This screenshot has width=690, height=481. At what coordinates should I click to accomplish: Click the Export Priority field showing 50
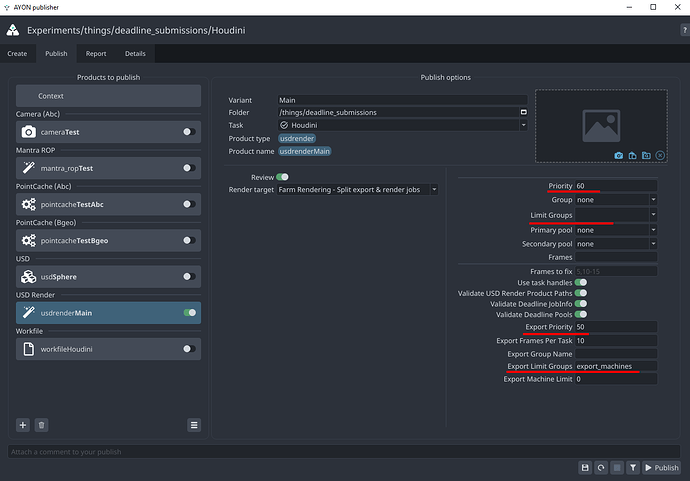[x=616, y=327]
